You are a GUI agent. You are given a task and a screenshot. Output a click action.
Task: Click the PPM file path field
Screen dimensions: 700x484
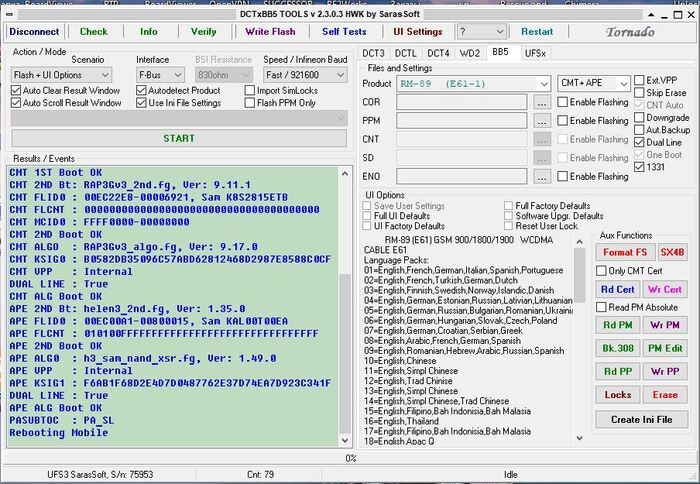pos(462,121)
